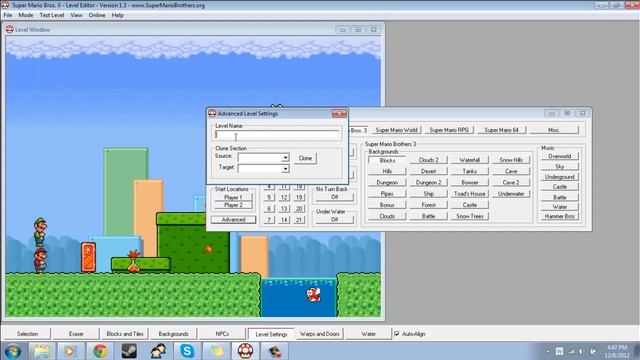Select the Snow Trees background

470,216
